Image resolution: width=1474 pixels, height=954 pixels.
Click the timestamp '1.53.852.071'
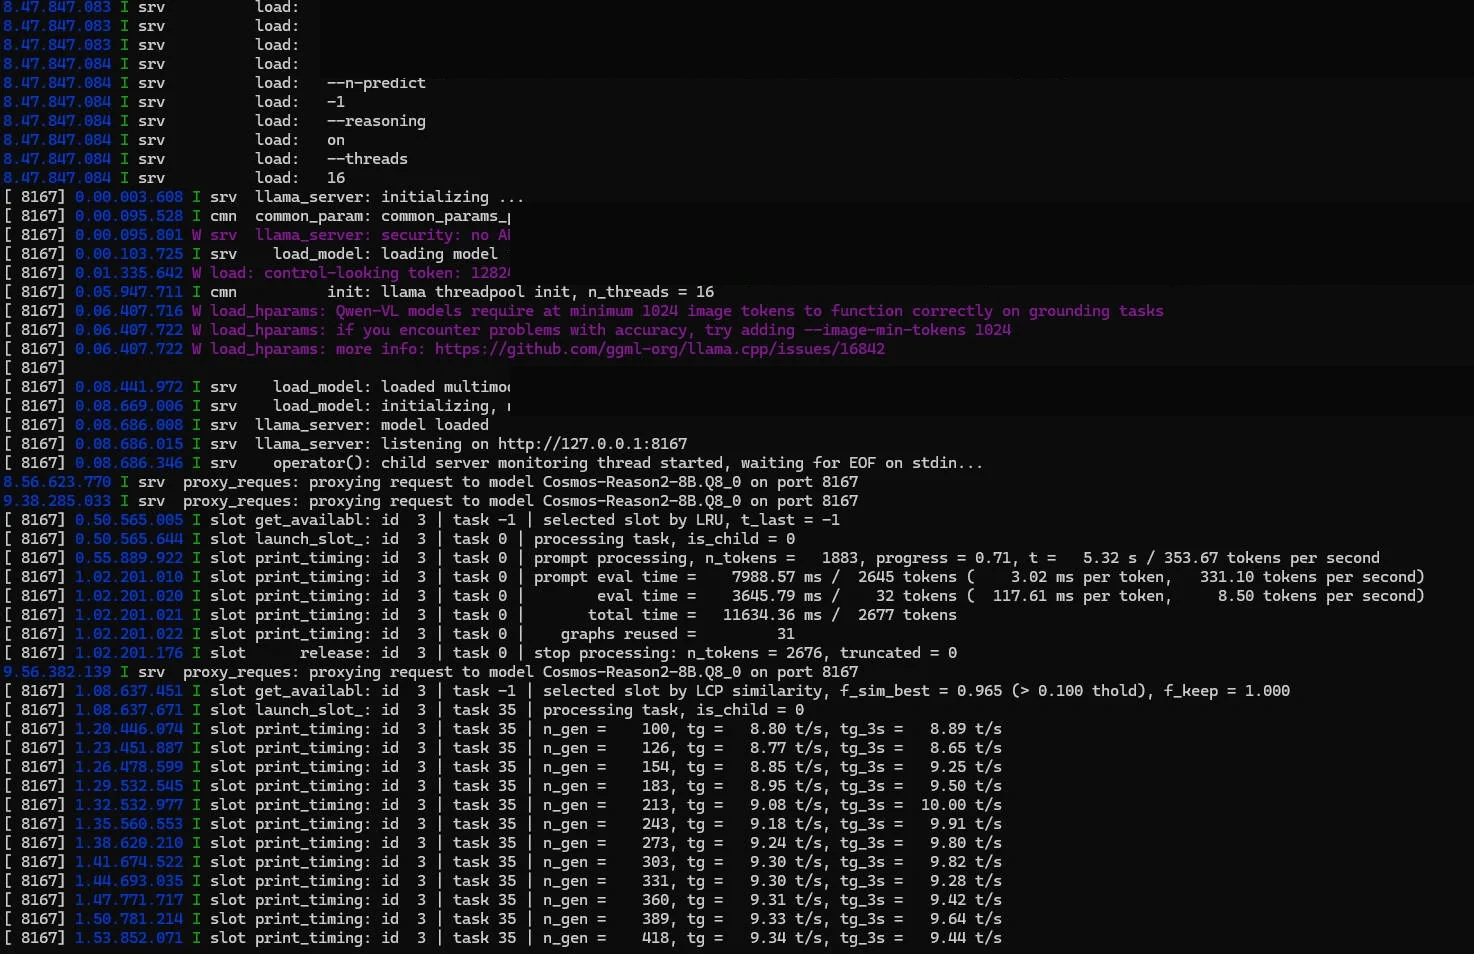coord(129,938)
